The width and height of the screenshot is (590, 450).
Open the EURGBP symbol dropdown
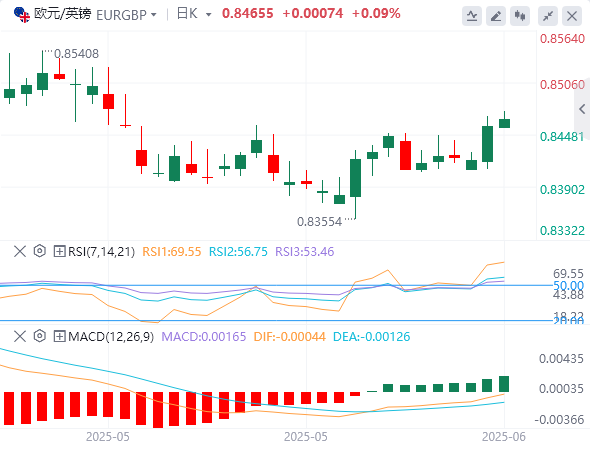pyautogui.click(x=126, y=15)
